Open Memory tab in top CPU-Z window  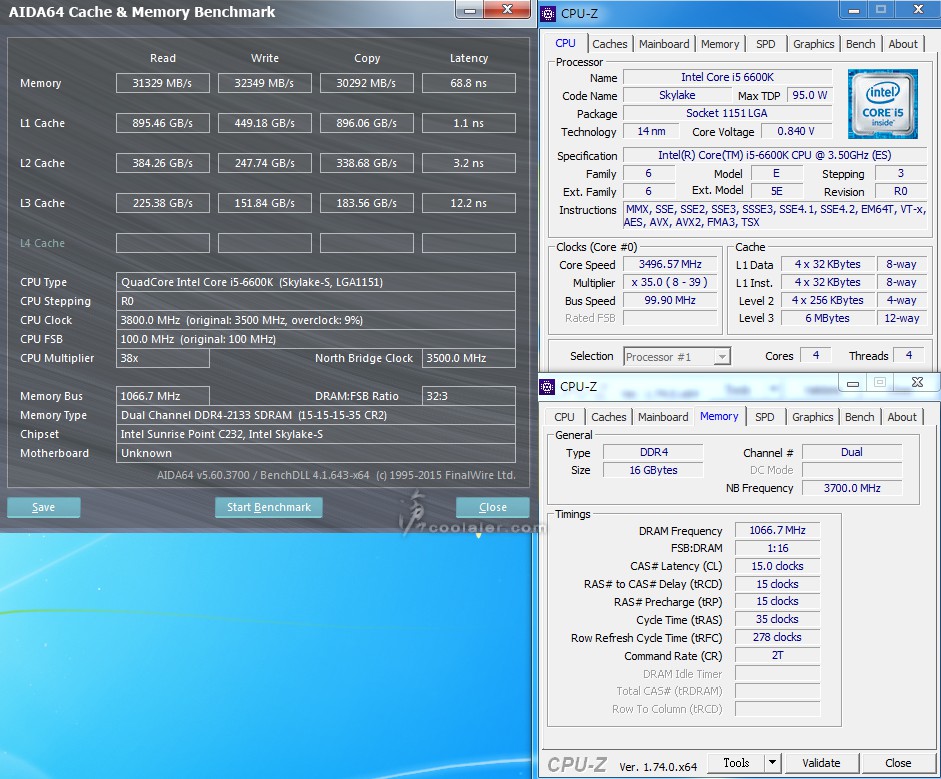click(720, 44)
